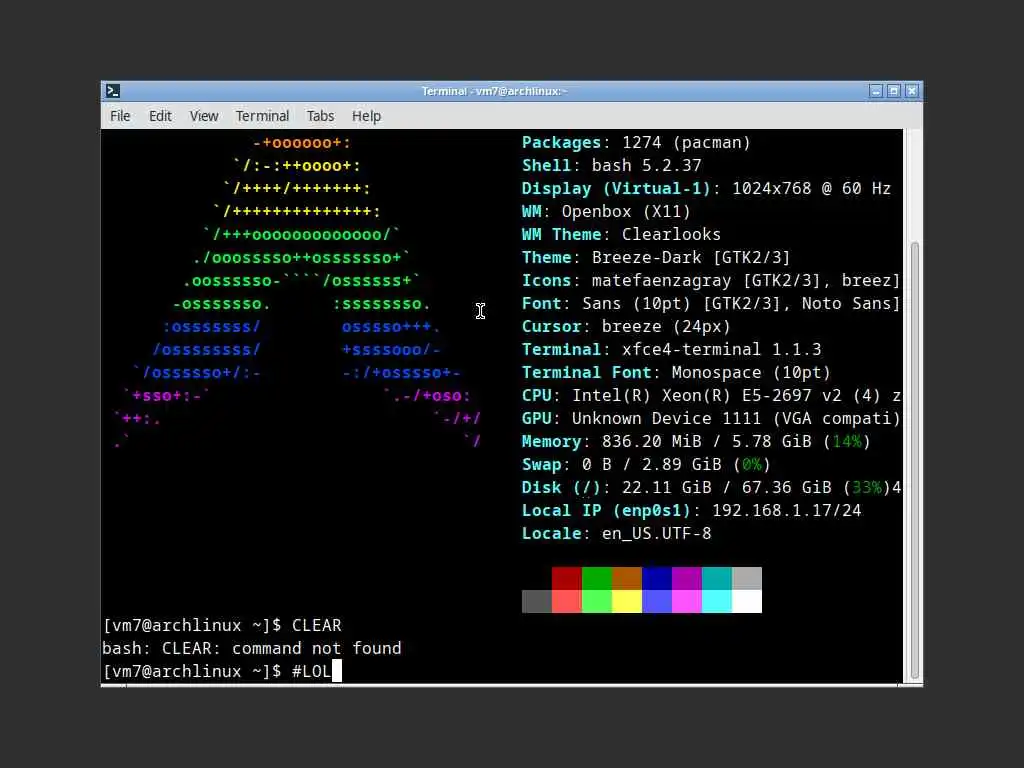Click the dark red color block

pyautogui.click(x=567, y=579)
